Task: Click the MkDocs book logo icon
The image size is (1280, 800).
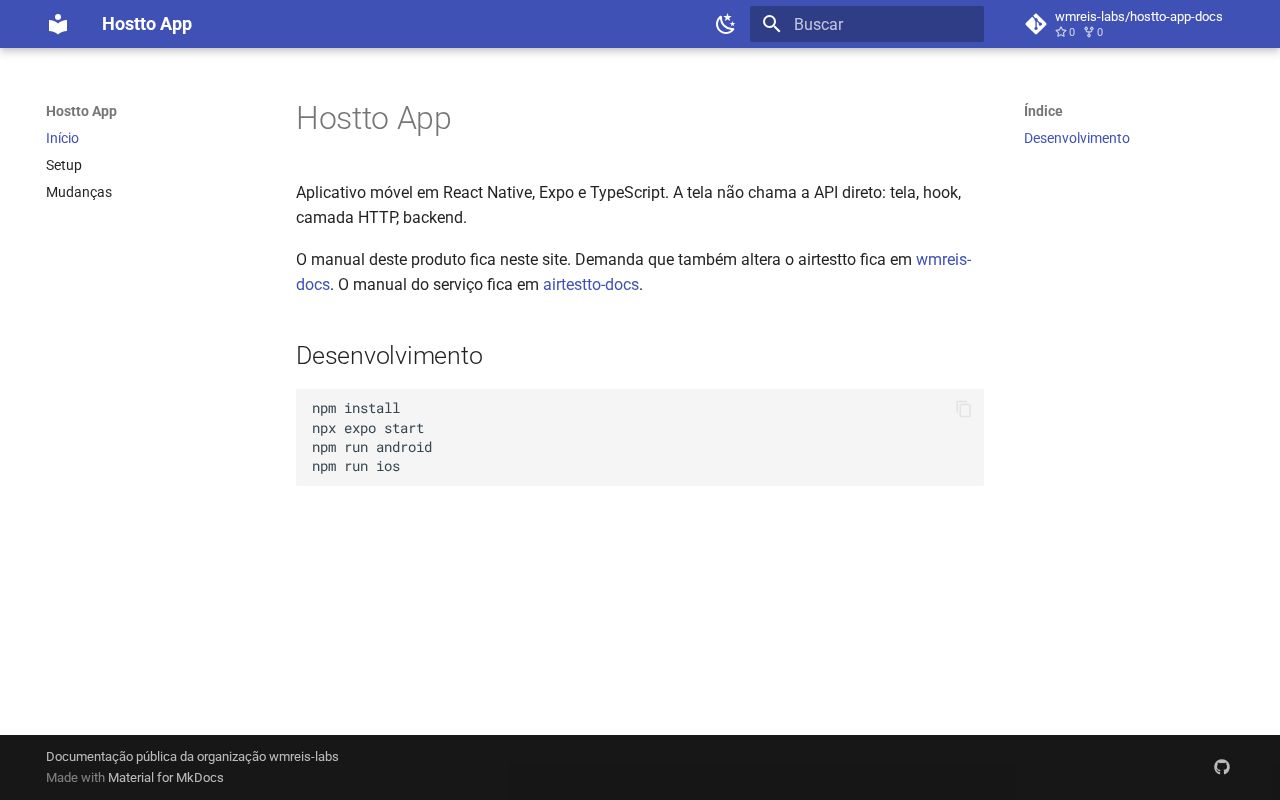Action: pos(58,24)
